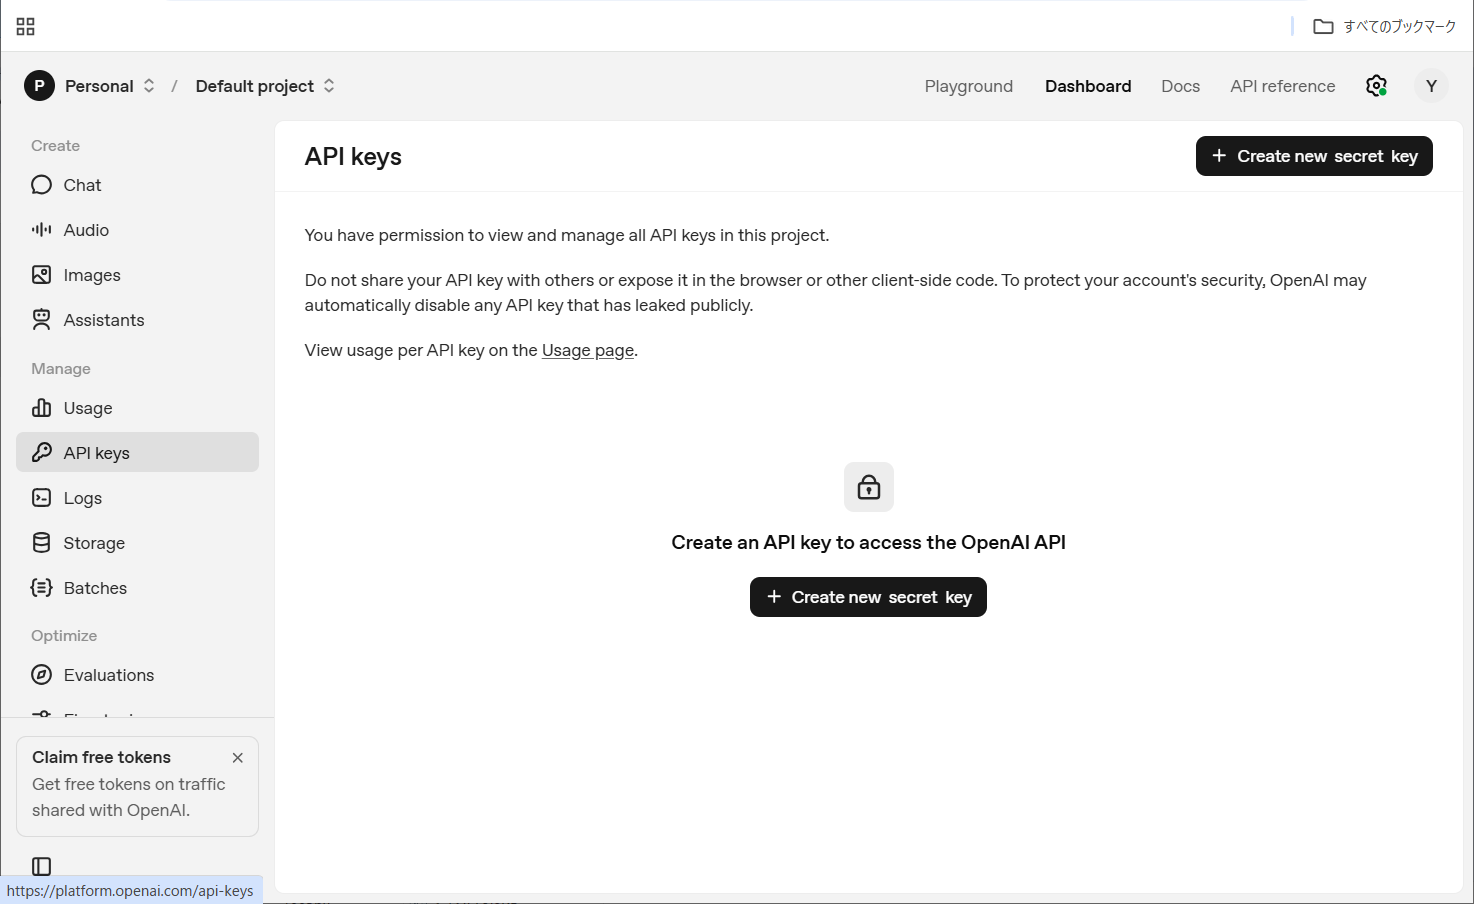Image resolution: width=1474 pixels, height=904 pixels.
Task: Toggle the sidebar collapse icon
Action: pos(41,866)
